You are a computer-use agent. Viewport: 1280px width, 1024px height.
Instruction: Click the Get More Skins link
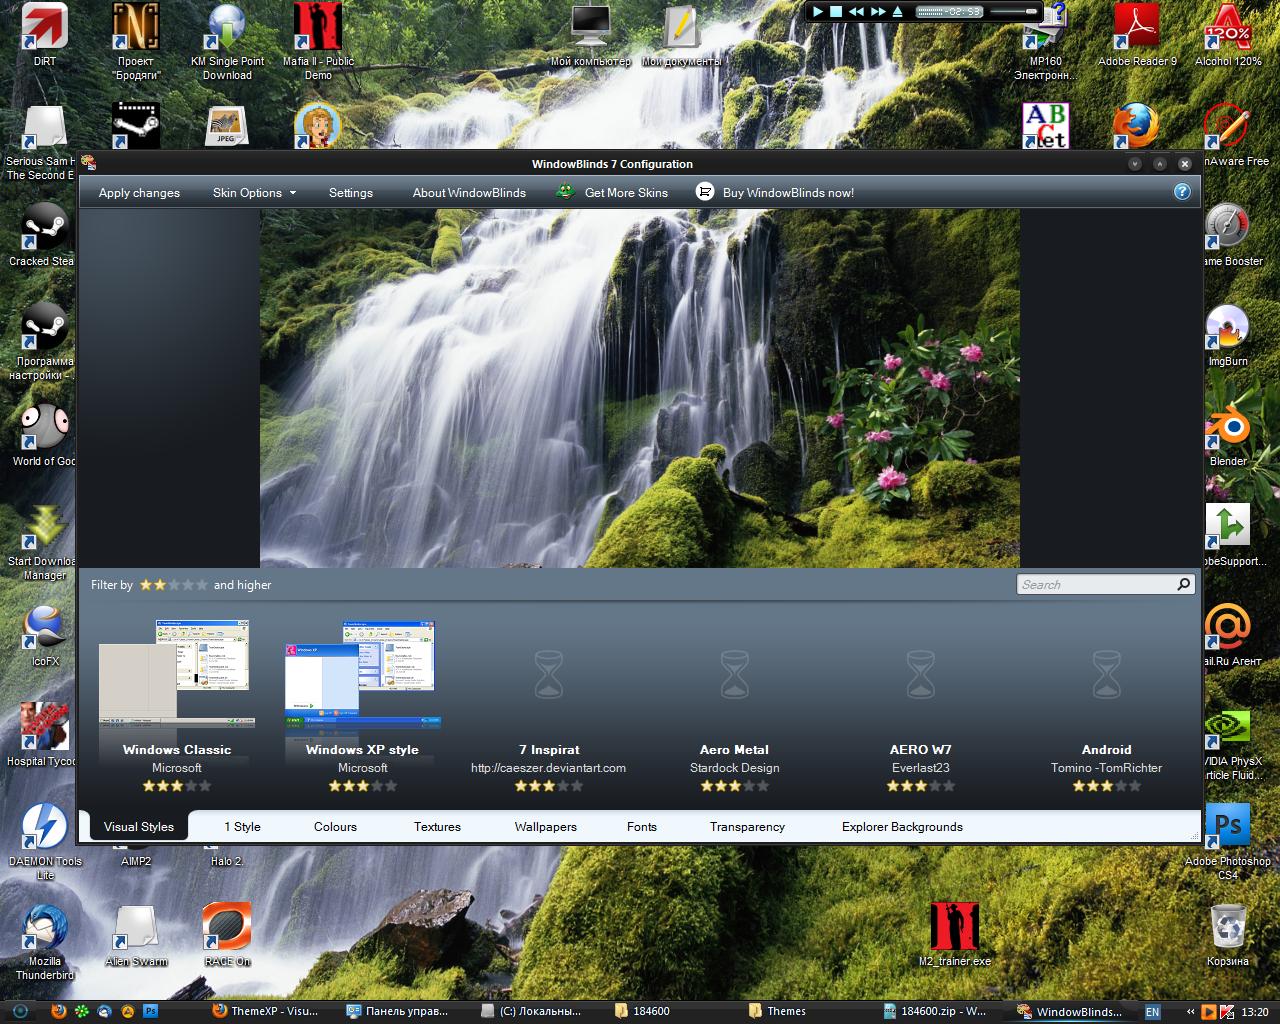(x=626, y=192)
